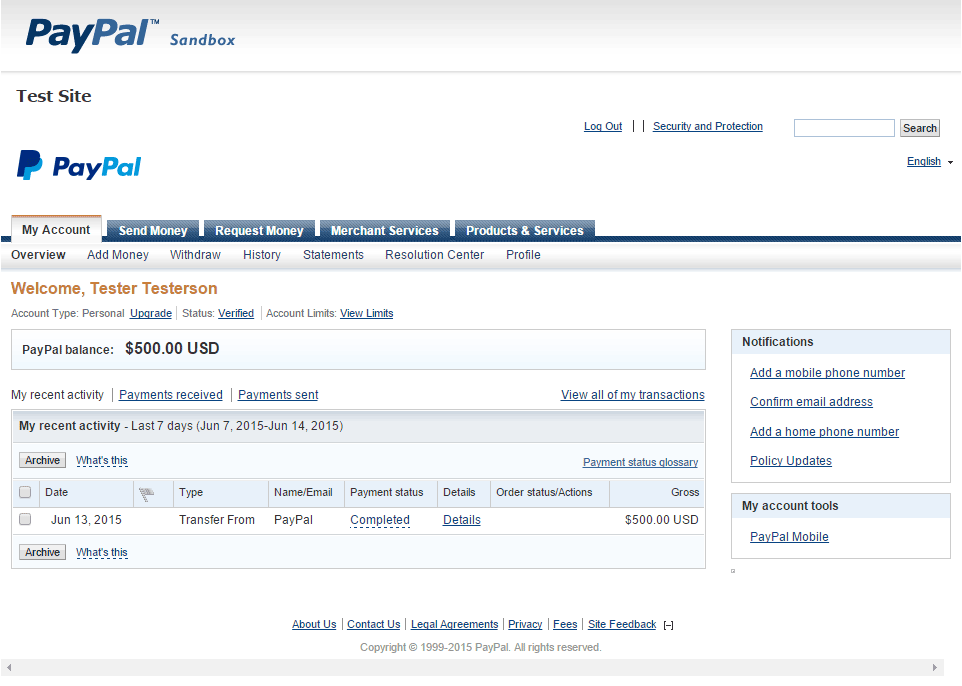Image resolution: width=962 pixels, height=686 pixels.
Task: Click the Archive button above the table
Action: 42,460
